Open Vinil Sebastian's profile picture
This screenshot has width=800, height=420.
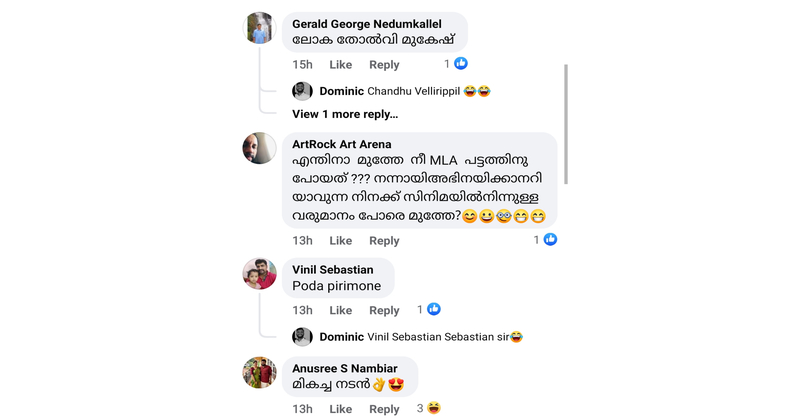[x=259, y=274]
